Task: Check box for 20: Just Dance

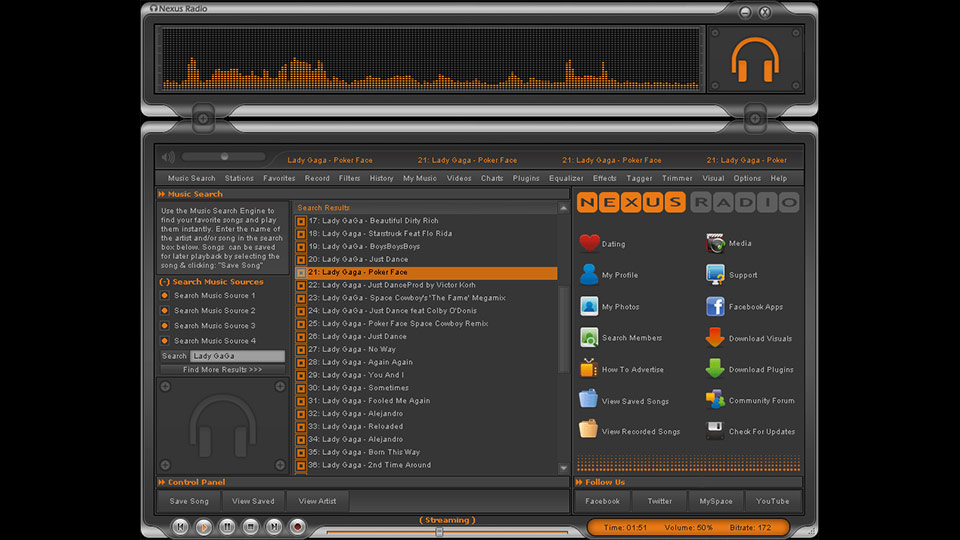Action: point(301,260)
